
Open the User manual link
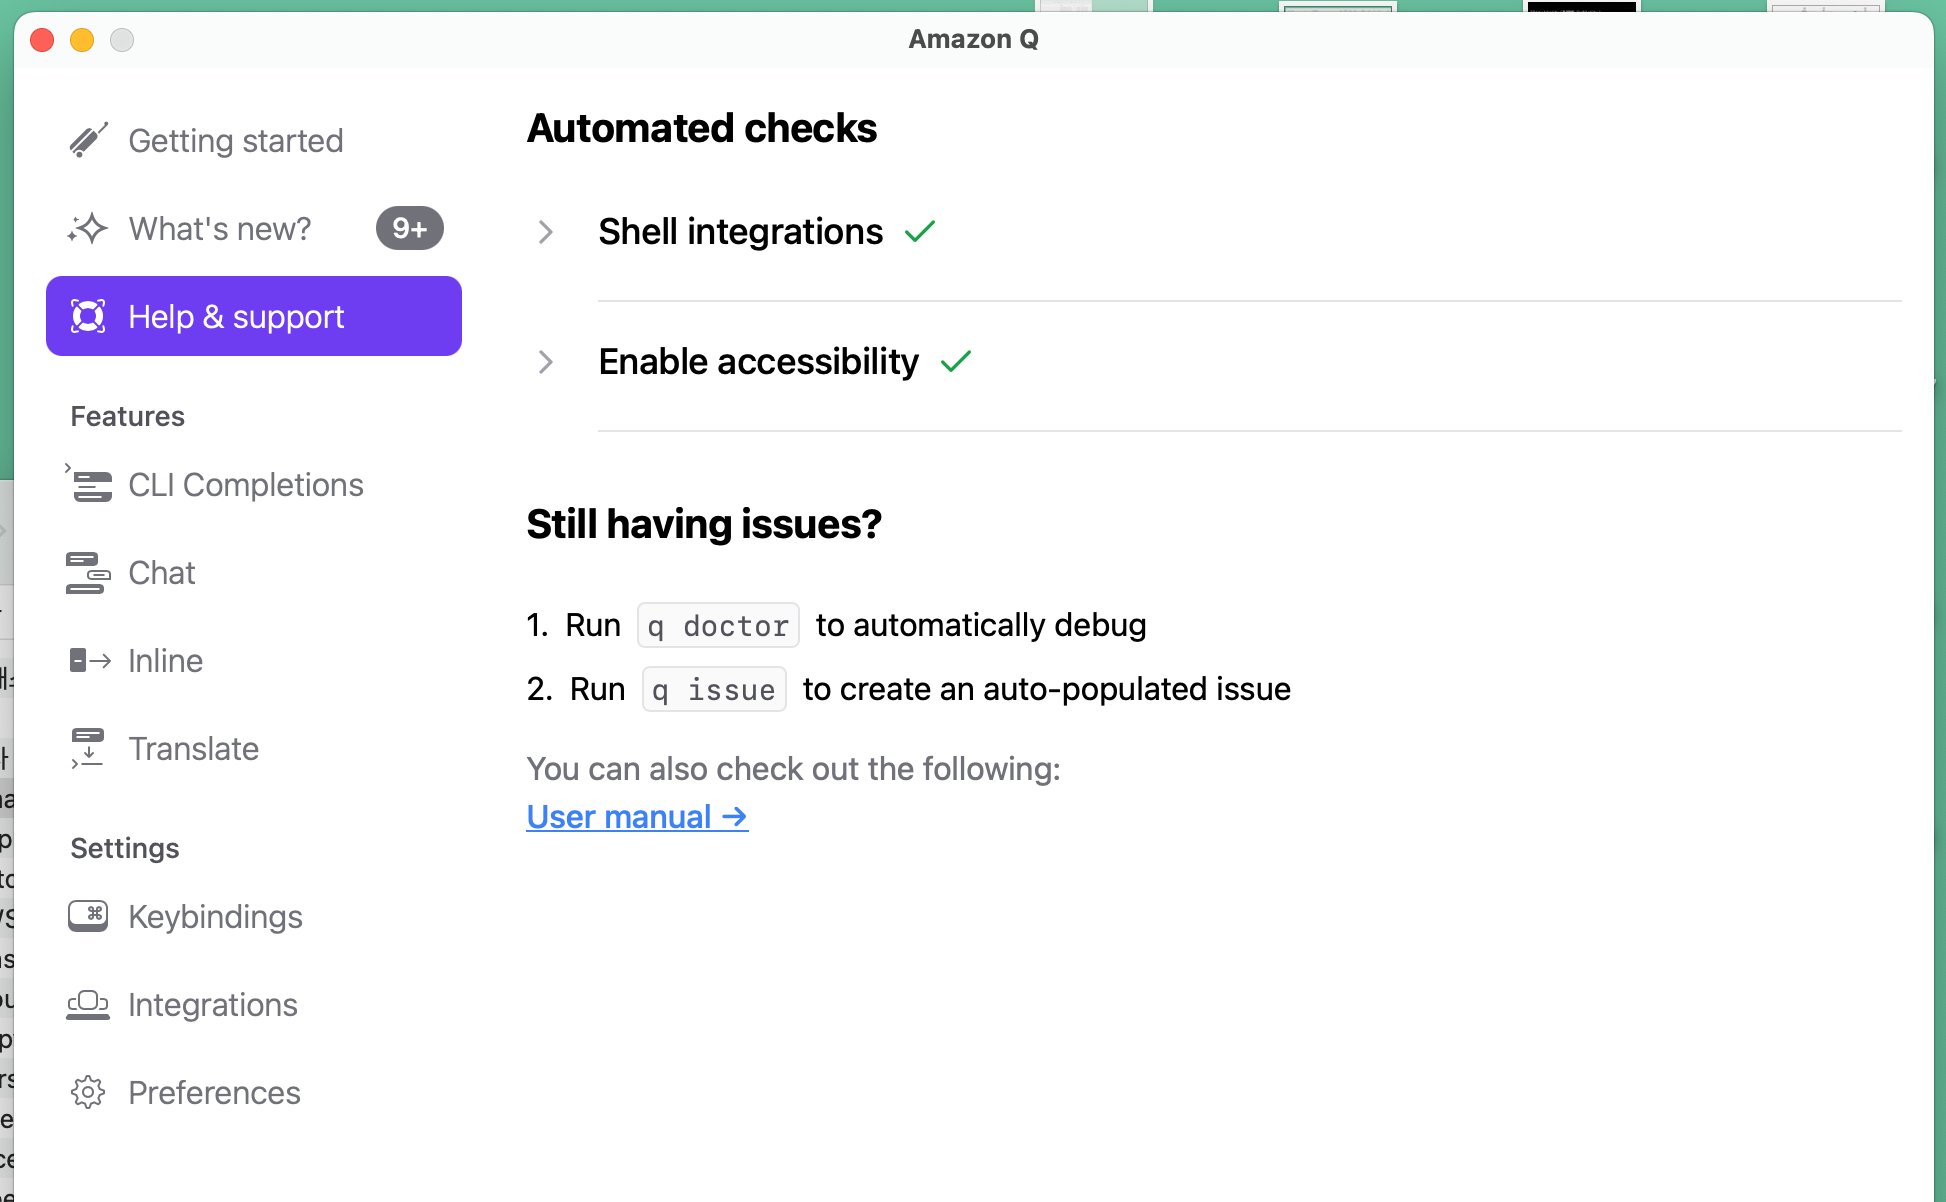(637, 817)
